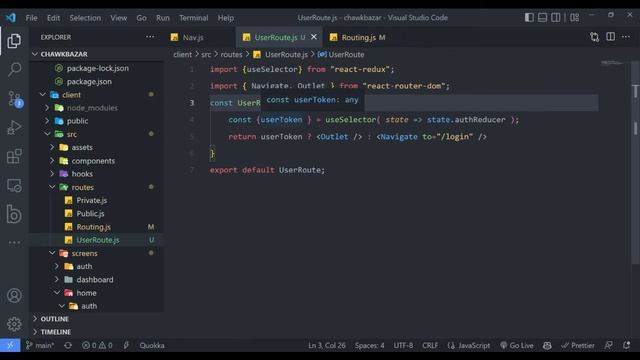Image resolution: width=640 pixels, height=360 pixels.
Task: Close the UserRoute.js tab
Action: pyautogui.click(x=313, y=37)
